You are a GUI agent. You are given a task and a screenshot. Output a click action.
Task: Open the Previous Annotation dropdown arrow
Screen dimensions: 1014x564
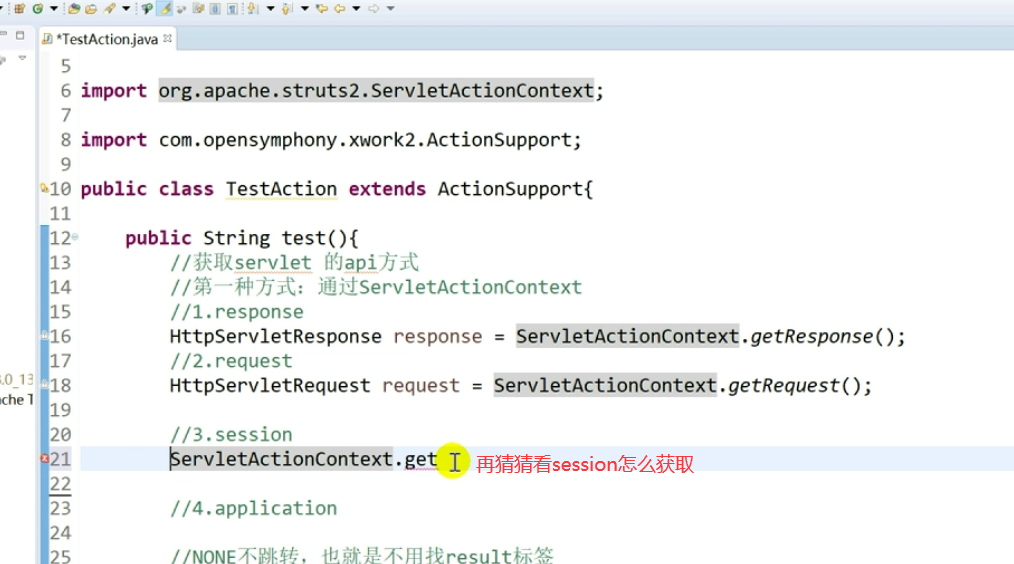click(305, 9)
